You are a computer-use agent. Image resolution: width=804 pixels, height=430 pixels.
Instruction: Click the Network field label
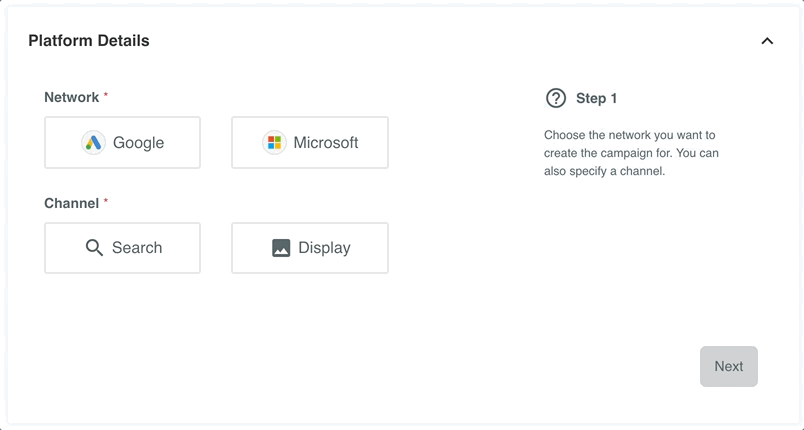point(72,97)
